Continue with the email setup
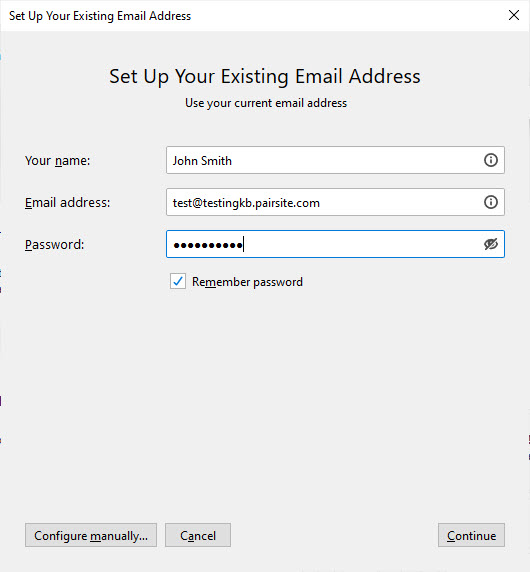 click(471, 535)
